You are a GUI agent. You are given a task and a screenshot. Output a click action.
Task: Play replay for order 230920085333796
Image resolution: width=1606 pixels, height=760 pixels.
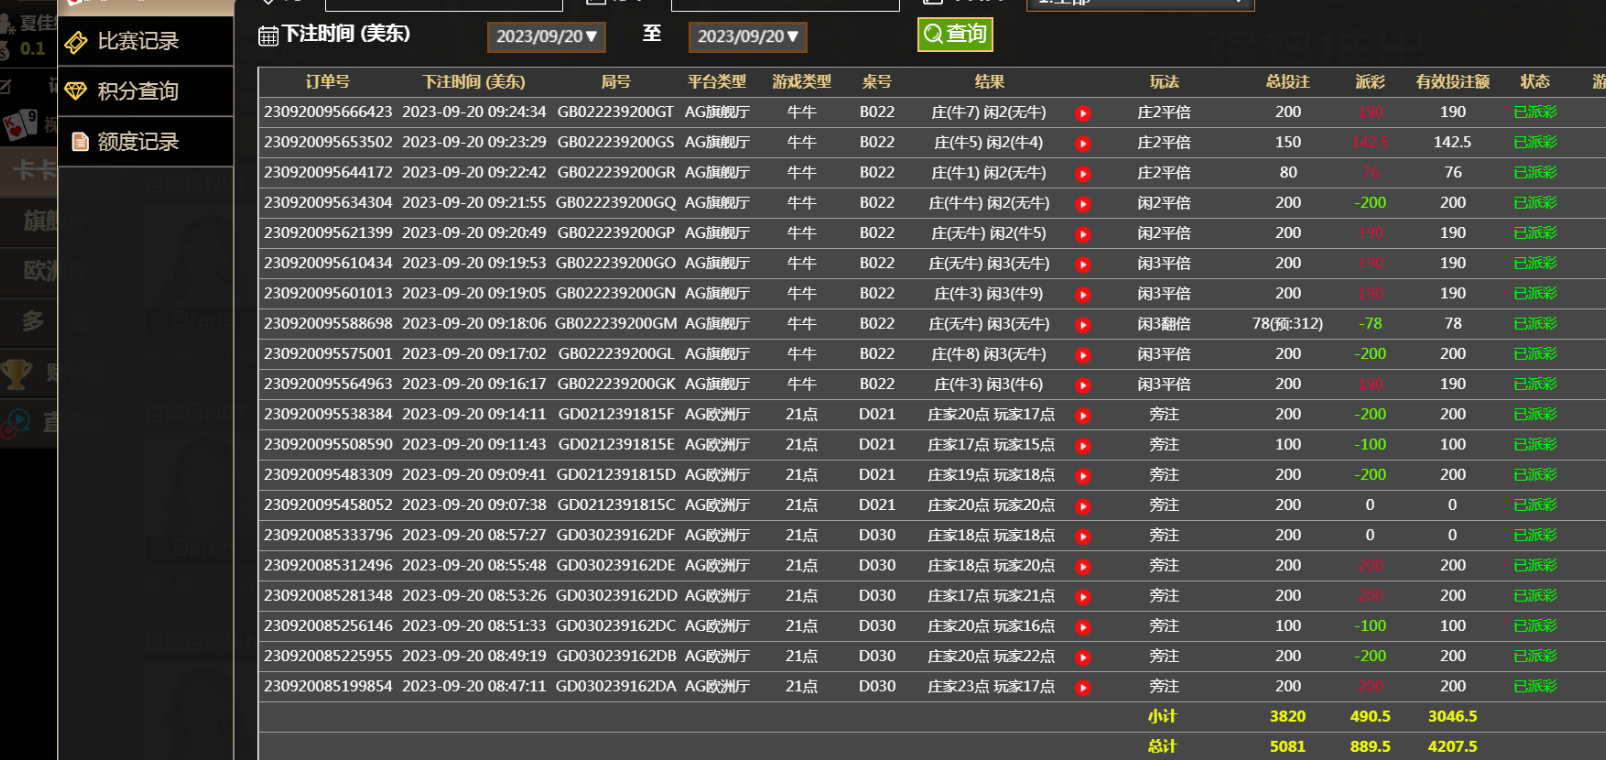[x=1083, y=537]
